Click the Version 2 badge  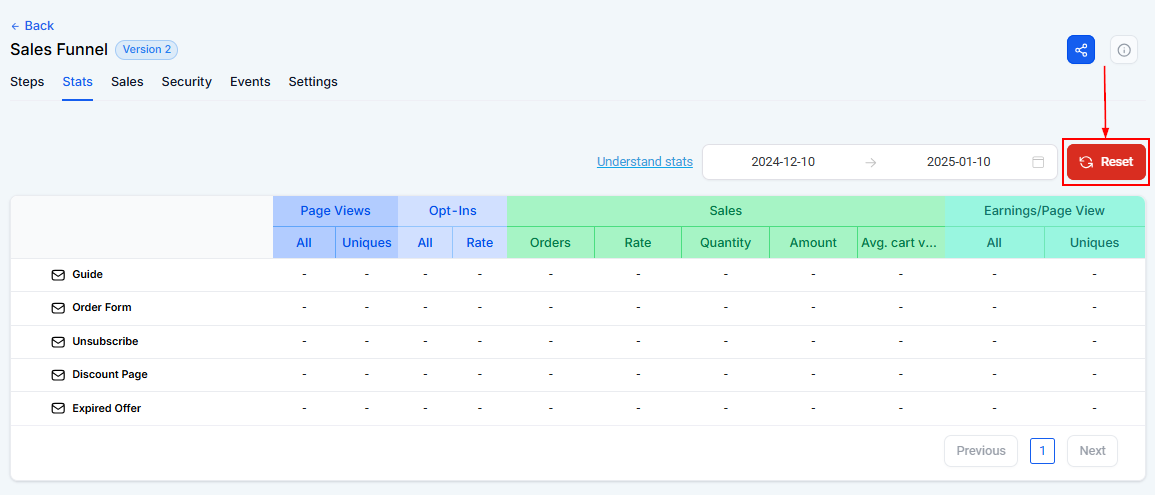click(147, 50)
